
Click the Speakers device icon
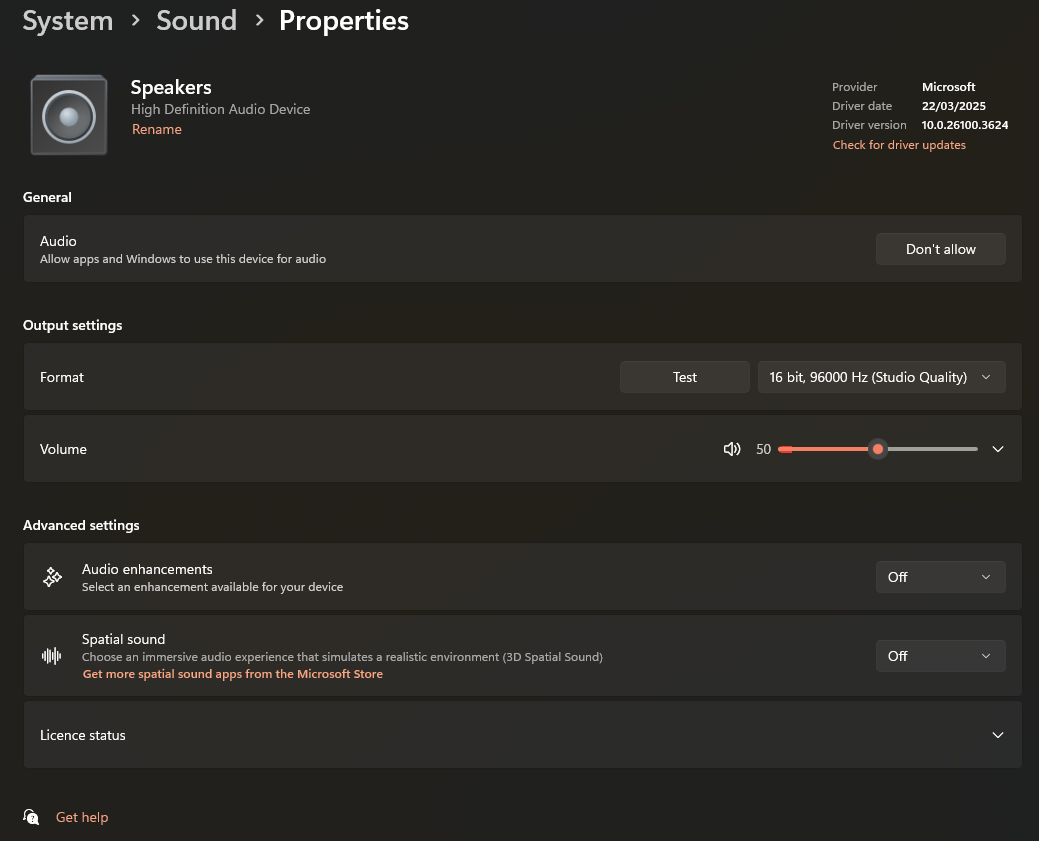point(69,115)
